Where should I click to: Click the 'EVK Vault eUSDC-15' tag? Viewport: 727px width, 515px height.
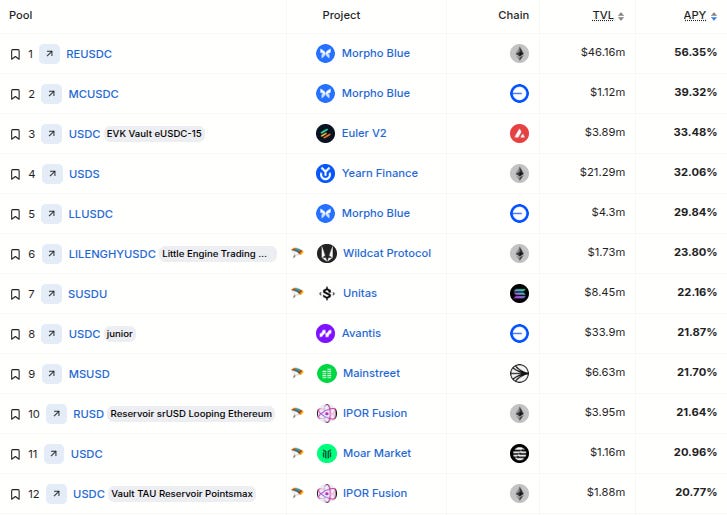(154, 134)
